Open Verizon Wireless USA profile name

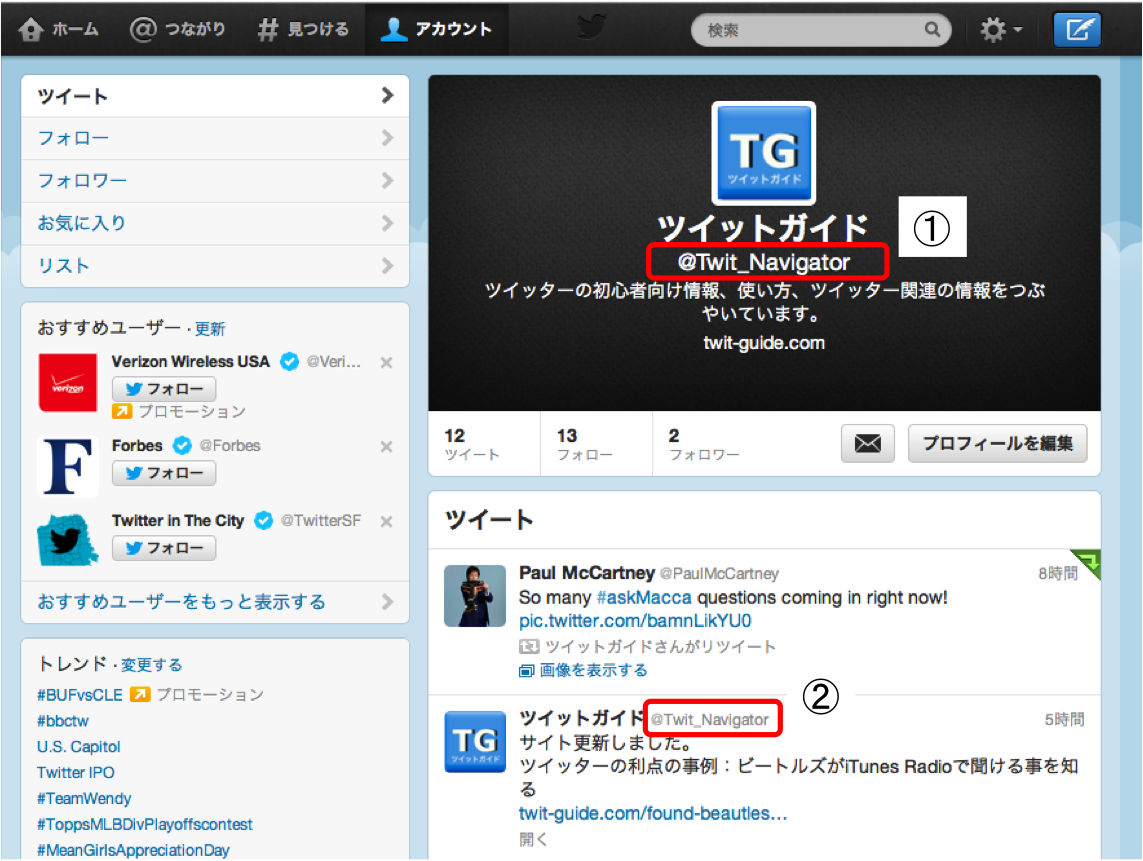(190, 362)
